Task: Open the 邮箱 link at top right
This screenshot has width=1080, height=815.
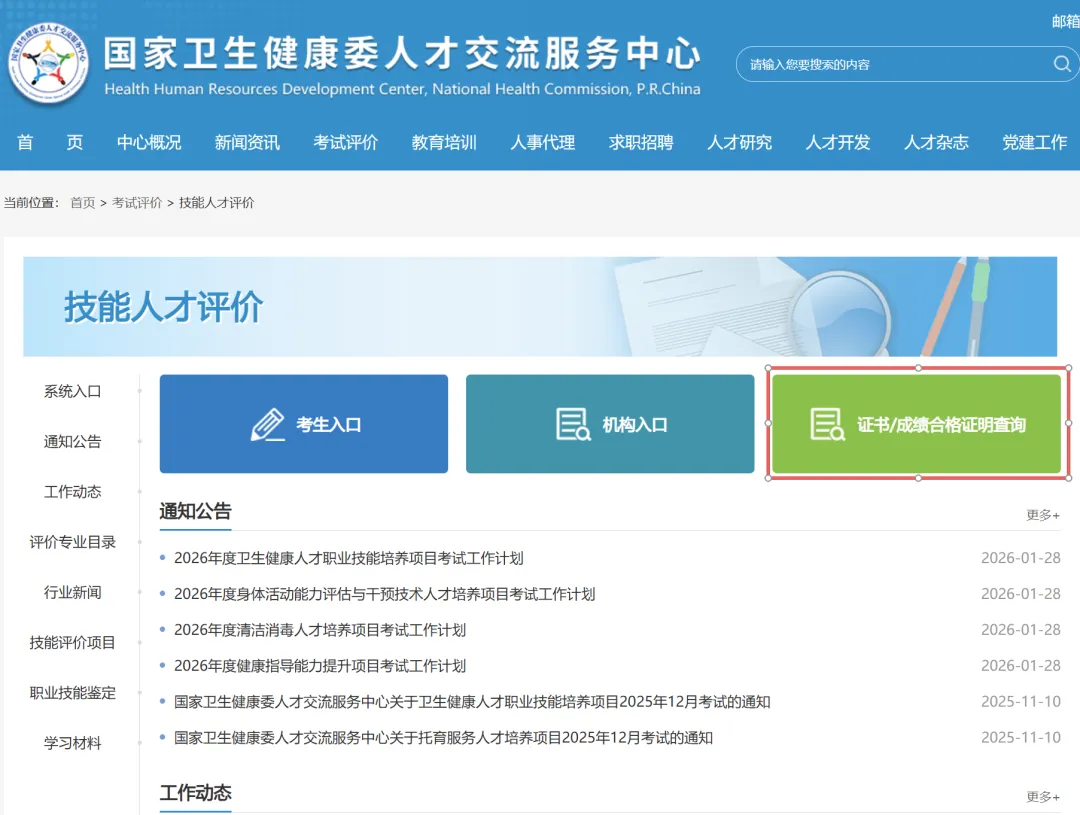Action: 1066,21
